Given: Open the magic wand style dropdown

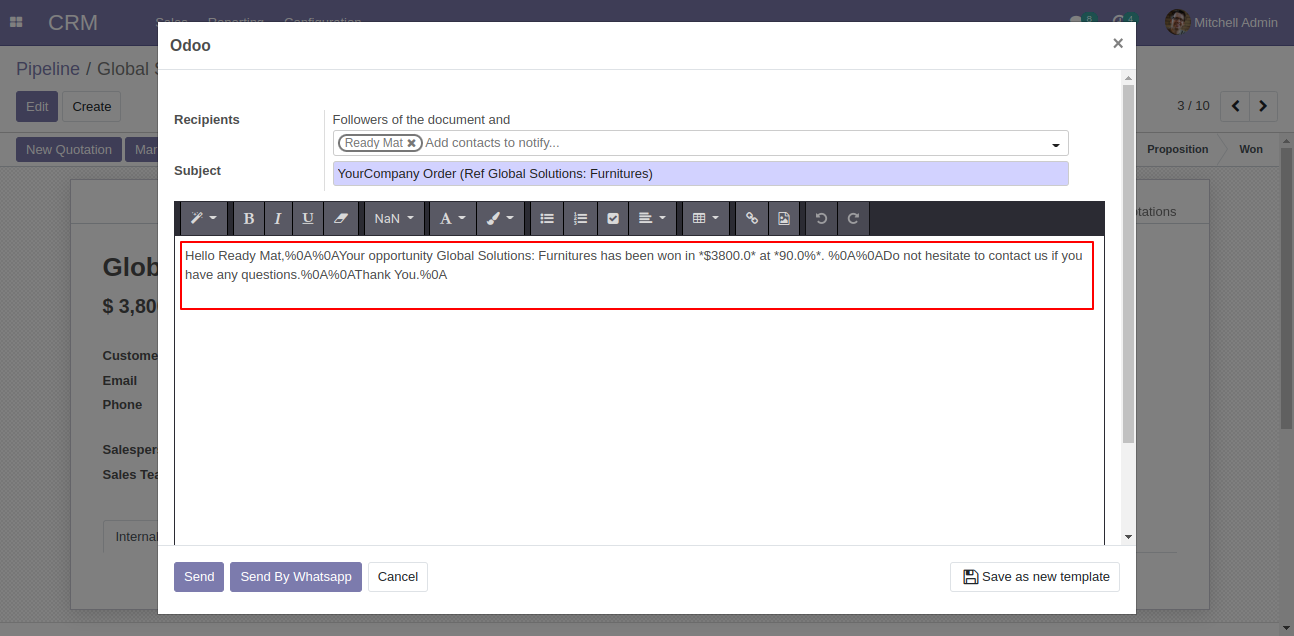Looking at the screenshot, I should coord(204,218).
